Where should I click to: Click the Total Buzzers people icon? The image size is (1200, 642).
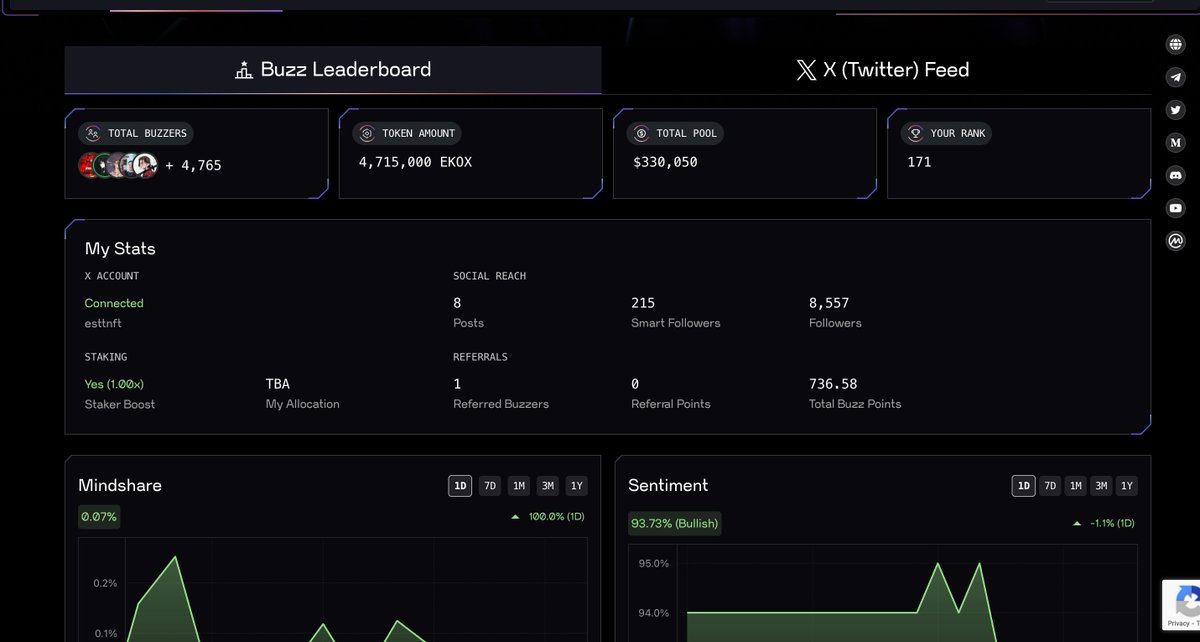click(x=93, y=133)
